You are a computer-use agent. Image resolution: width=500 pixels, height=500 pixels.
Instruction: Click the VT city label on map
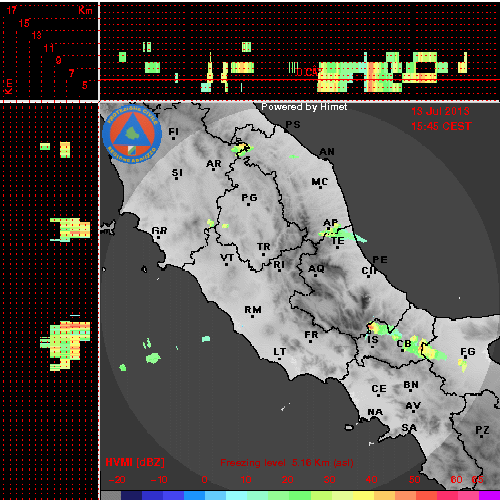tap(227, 258)
